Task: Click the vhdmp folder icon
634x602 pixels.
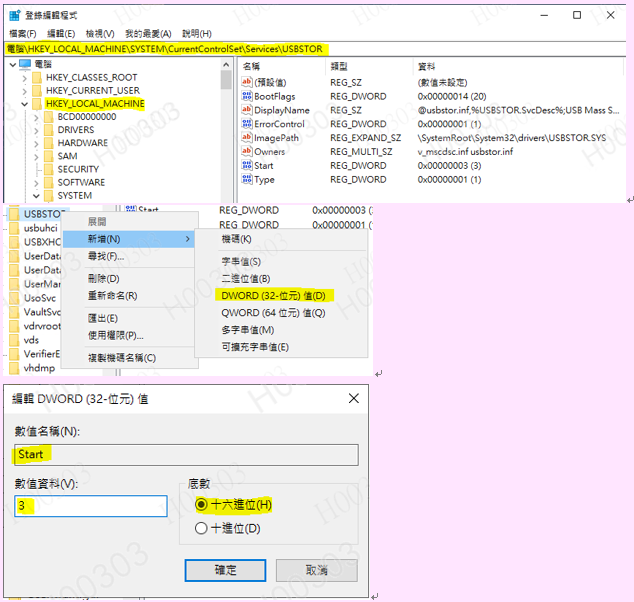Action: pyautogui.click(x=14, y=368)
